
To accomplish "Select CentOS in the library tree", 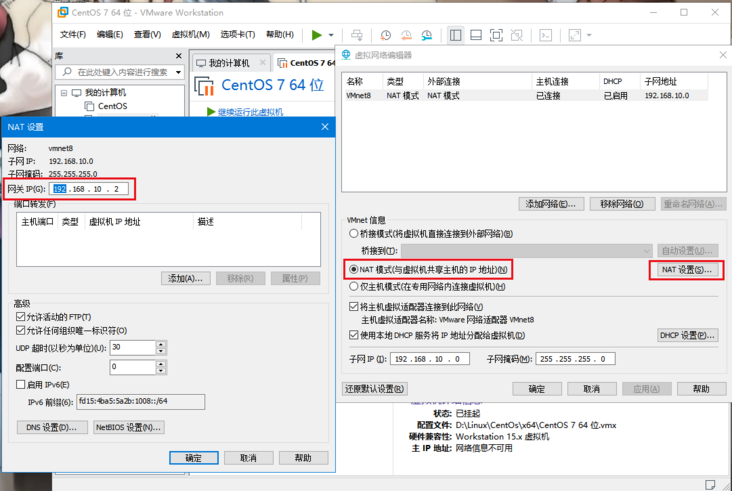I will tap(113, 106).
